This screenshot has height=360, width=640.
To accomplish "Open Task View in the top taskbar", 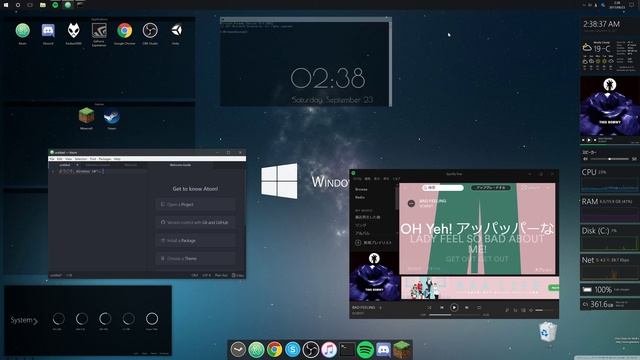I will pyautogui.click(x=30, y=5).
